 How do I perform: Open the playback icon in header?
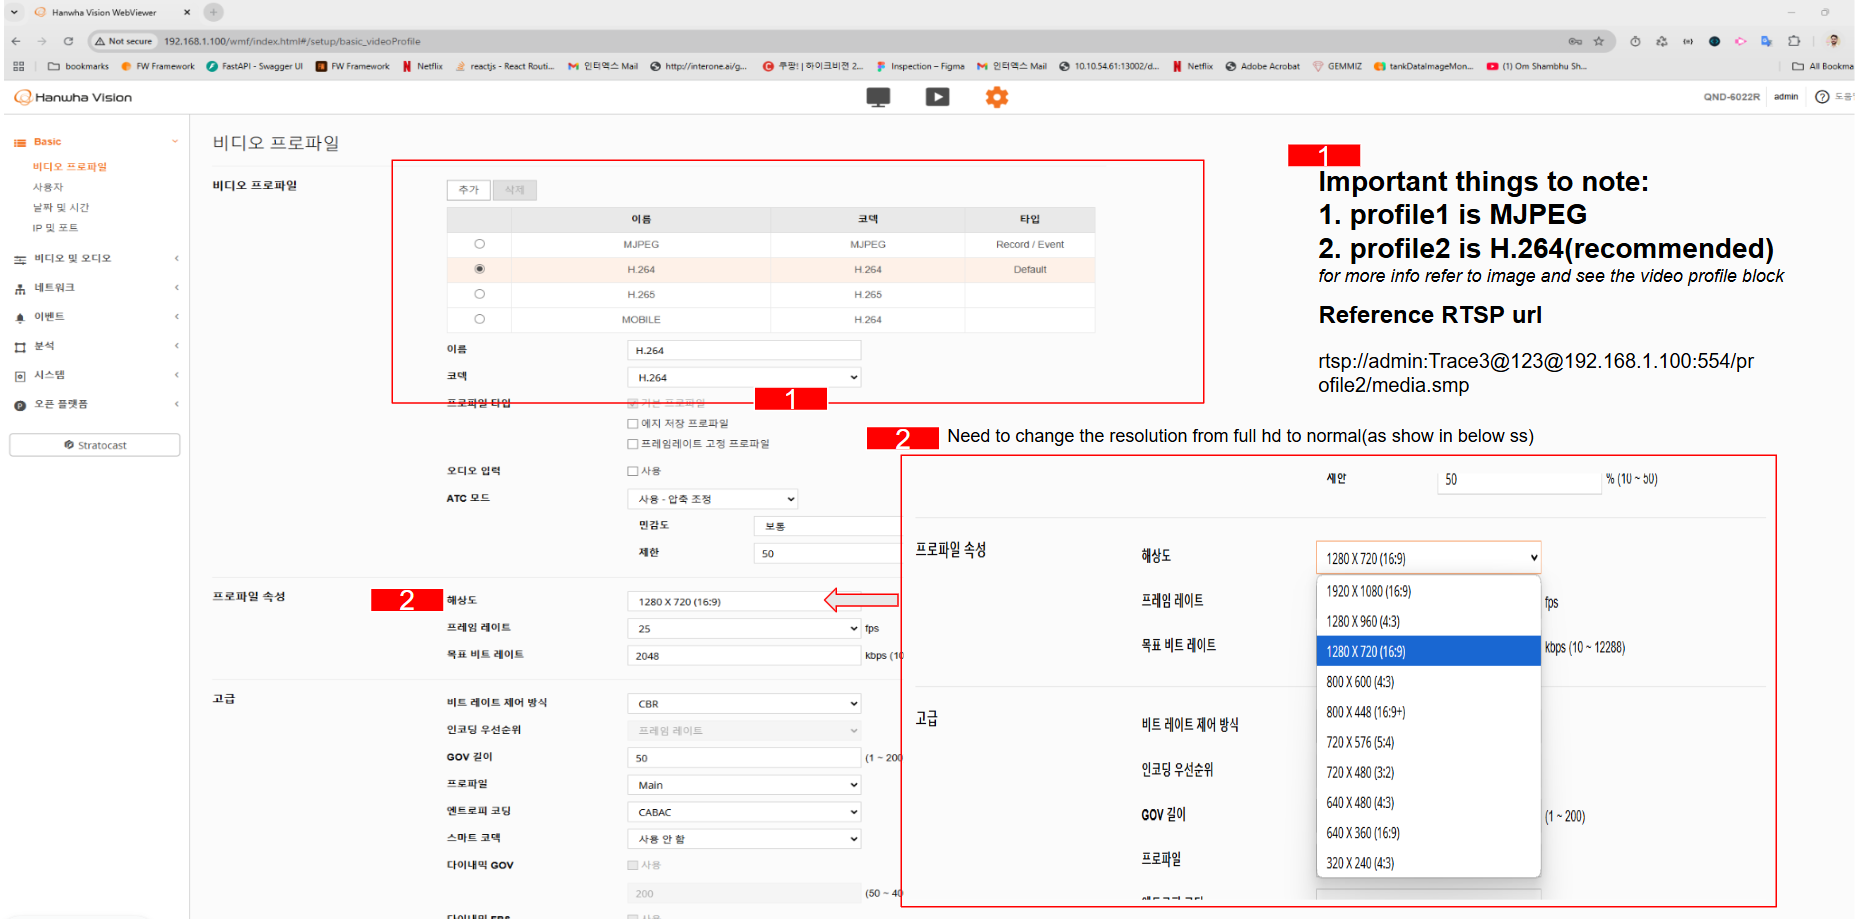point(937,97)
